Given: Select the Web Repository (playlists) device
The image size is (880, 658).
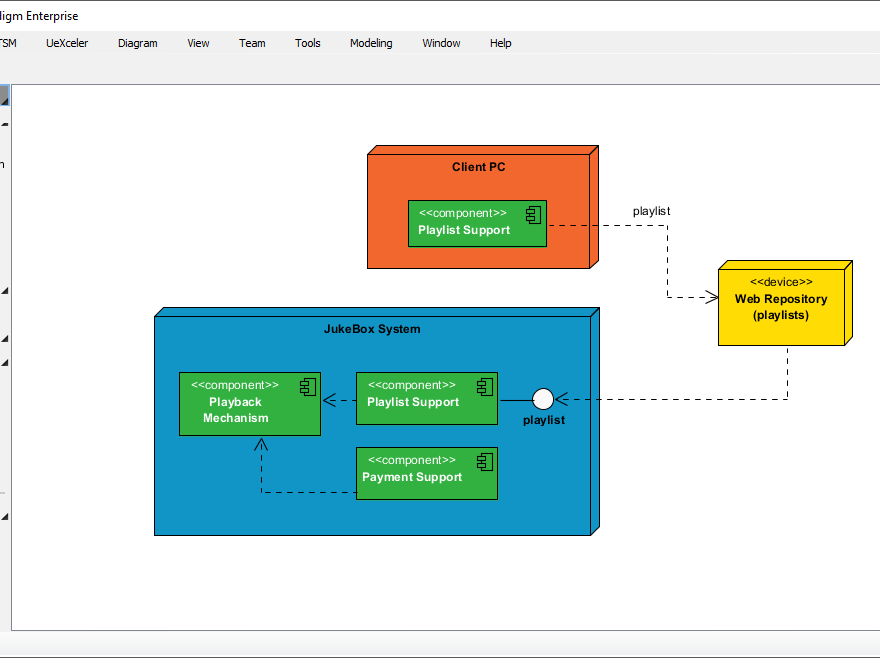Looking at the screenshot, I should 782,302.
